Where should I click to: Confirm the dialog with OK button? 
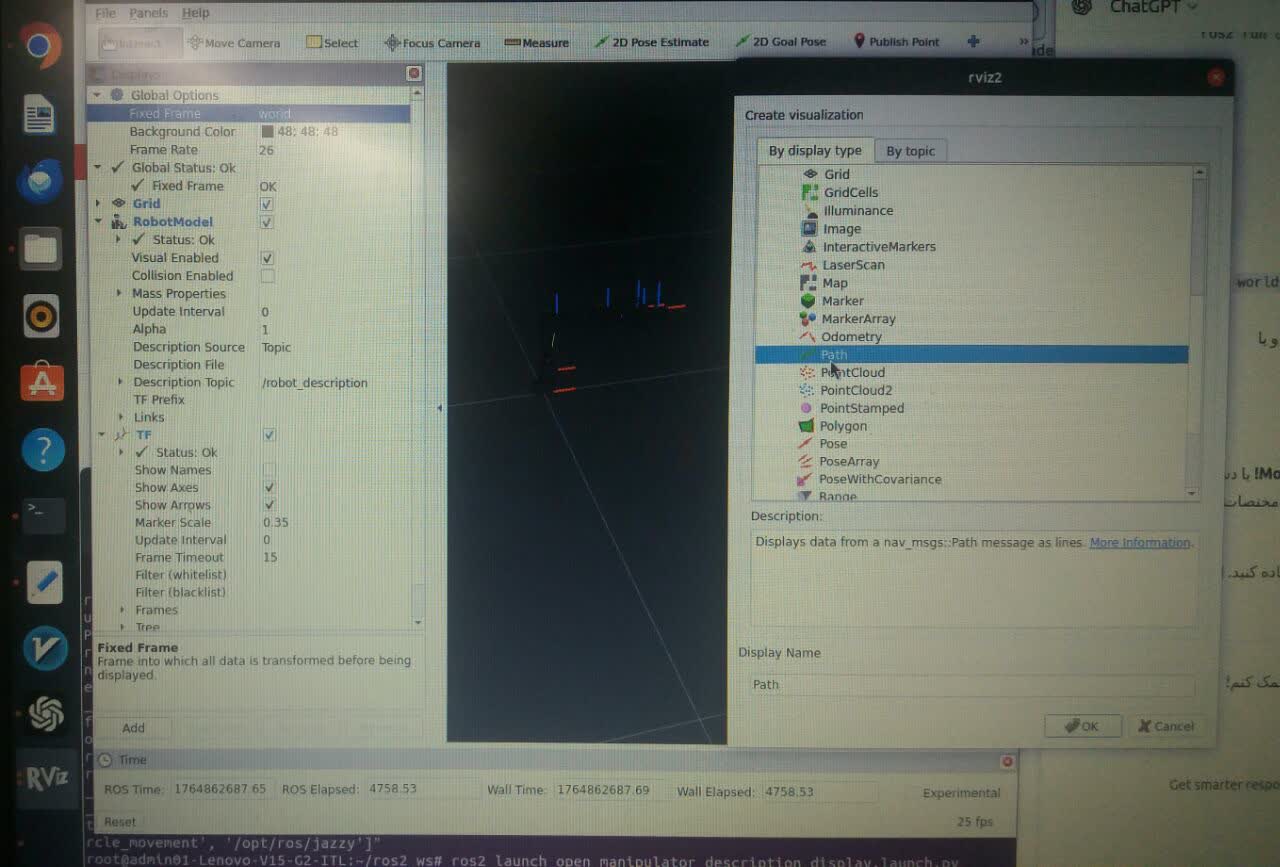pos(1082,726)
